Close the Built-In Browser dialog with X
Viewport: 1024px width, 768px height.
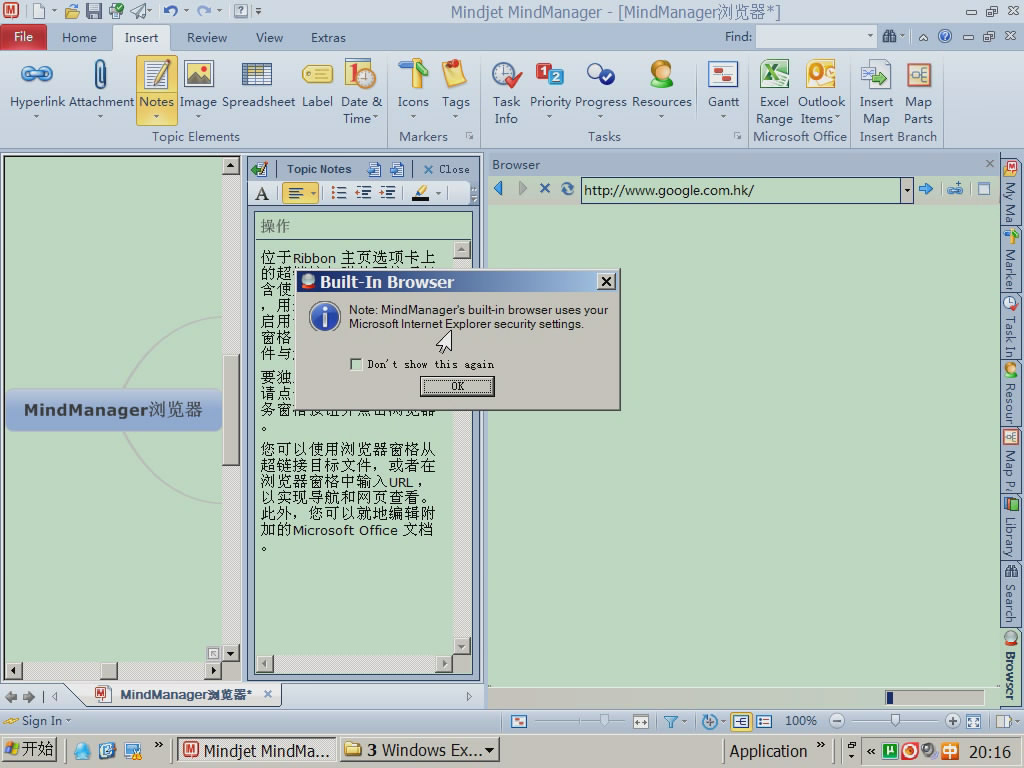606,281
